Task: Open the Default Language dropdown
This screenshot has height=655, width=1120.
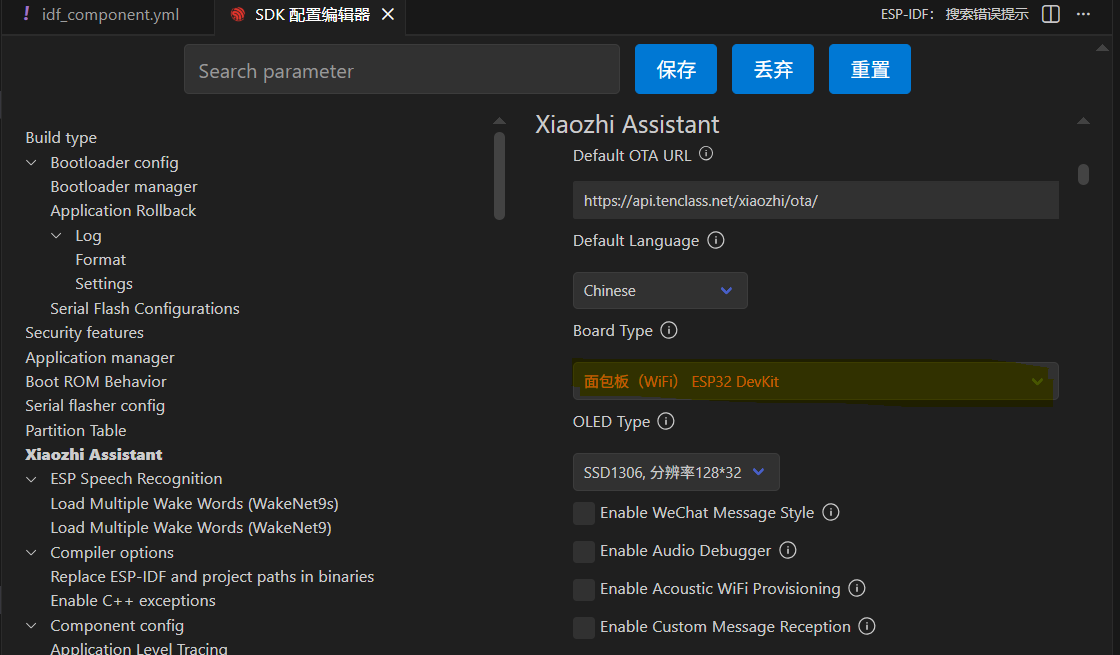Action: [x=660, y=291]
